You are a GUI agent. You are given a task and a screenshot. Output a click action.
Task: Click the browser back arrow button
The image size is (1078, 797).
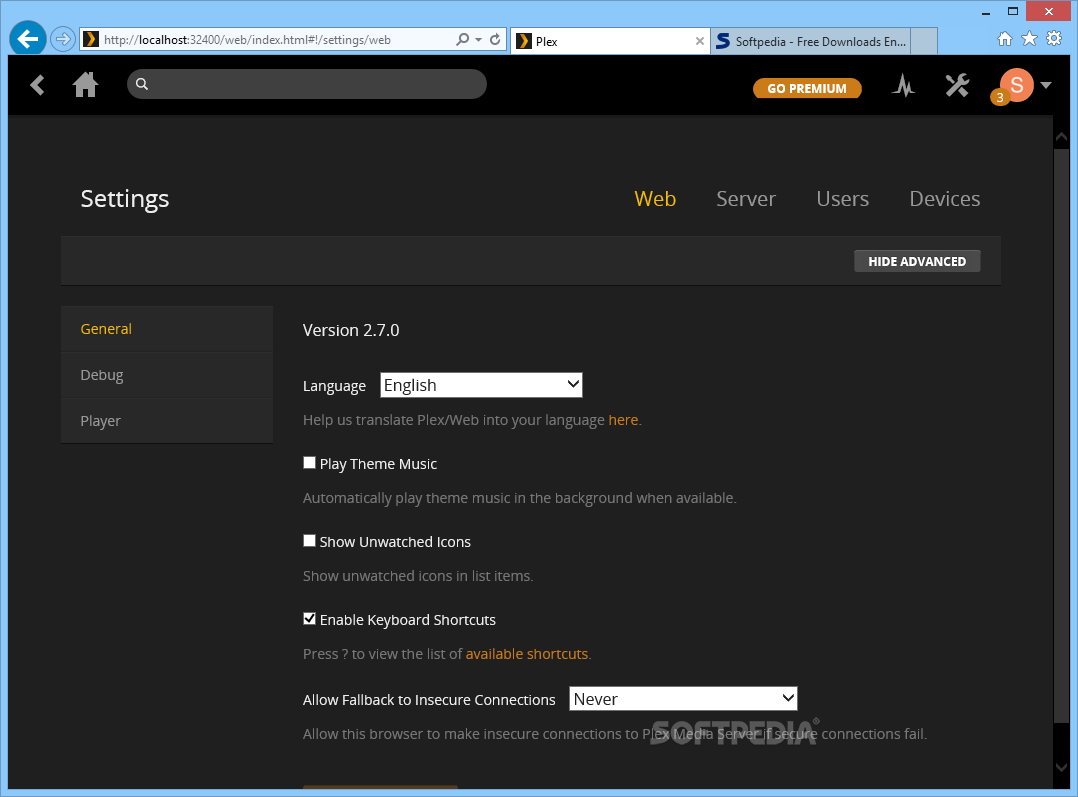click(x=28, y=39)
